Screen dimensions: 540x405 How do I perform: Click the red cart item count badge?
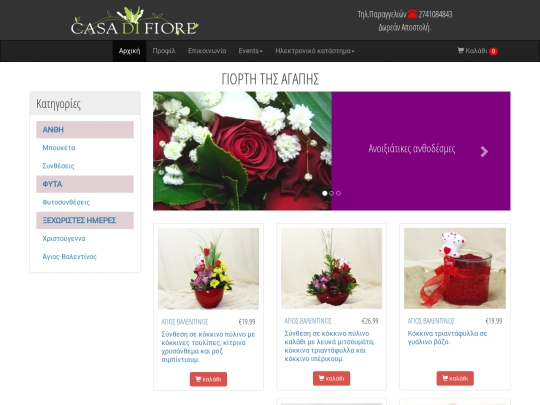tap(493, 51)
